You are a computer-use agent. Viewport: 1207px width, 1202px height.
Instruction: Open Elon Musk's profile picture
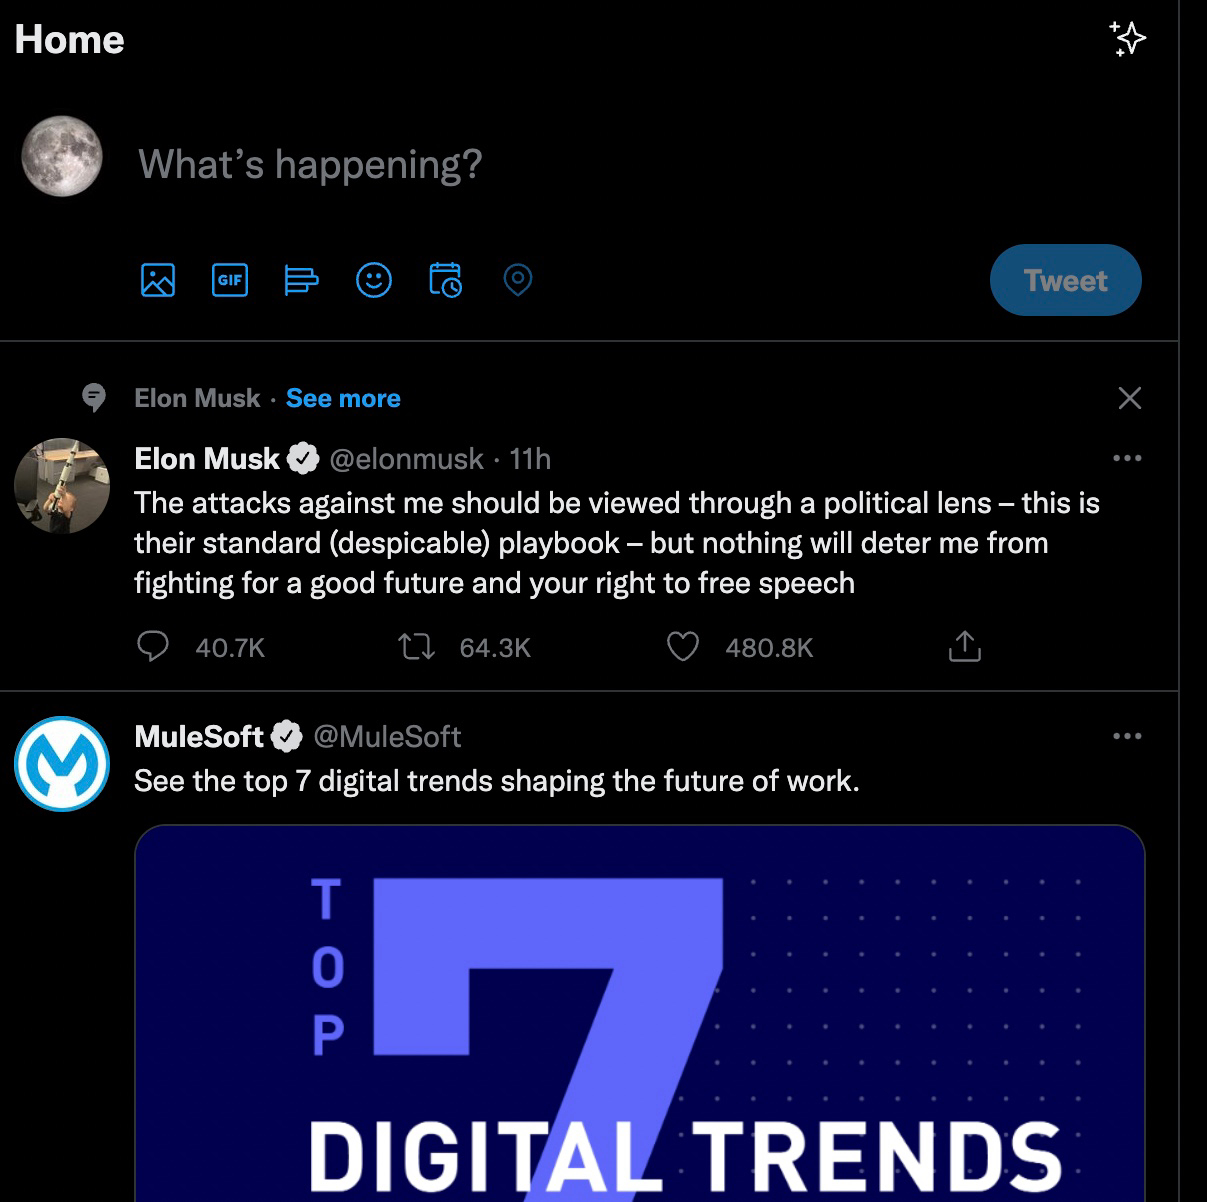pyautogui.click(x=62, y=485)
